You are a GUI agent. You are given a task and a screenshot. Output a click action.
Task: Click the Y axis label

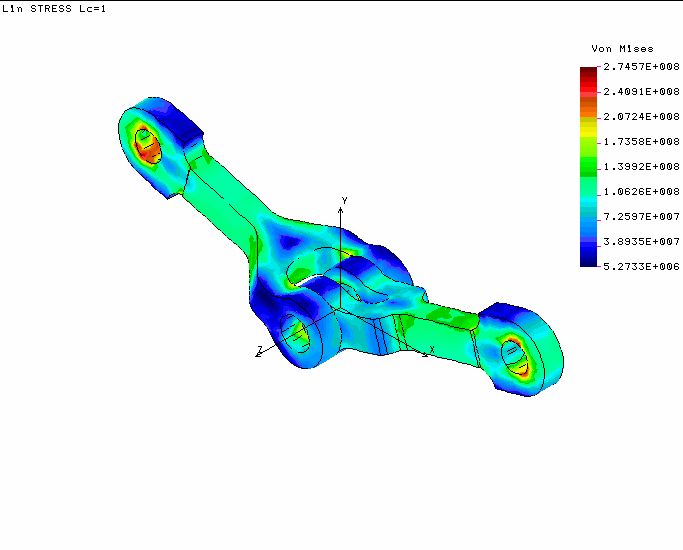point(345,201)
